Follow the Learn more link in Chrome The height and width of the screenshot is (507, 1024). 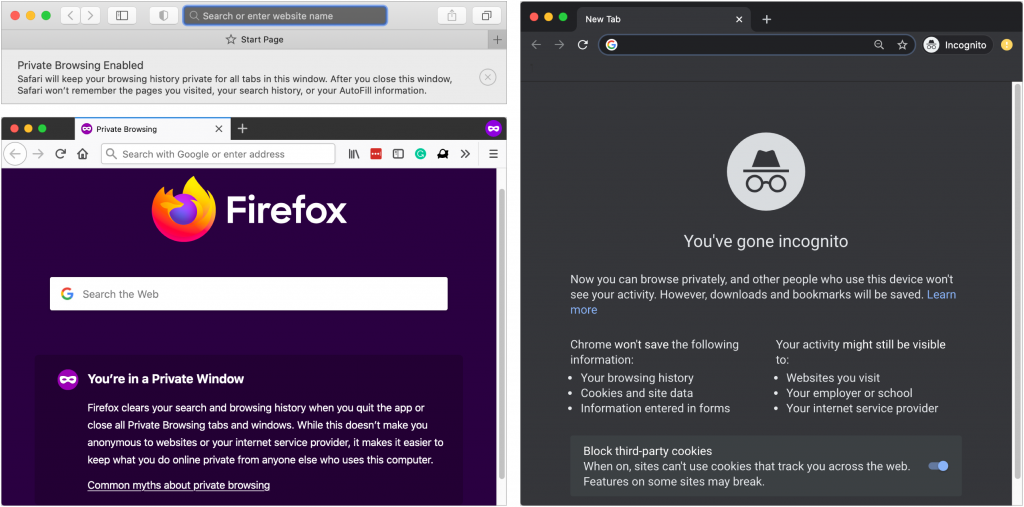click(941, 294)
